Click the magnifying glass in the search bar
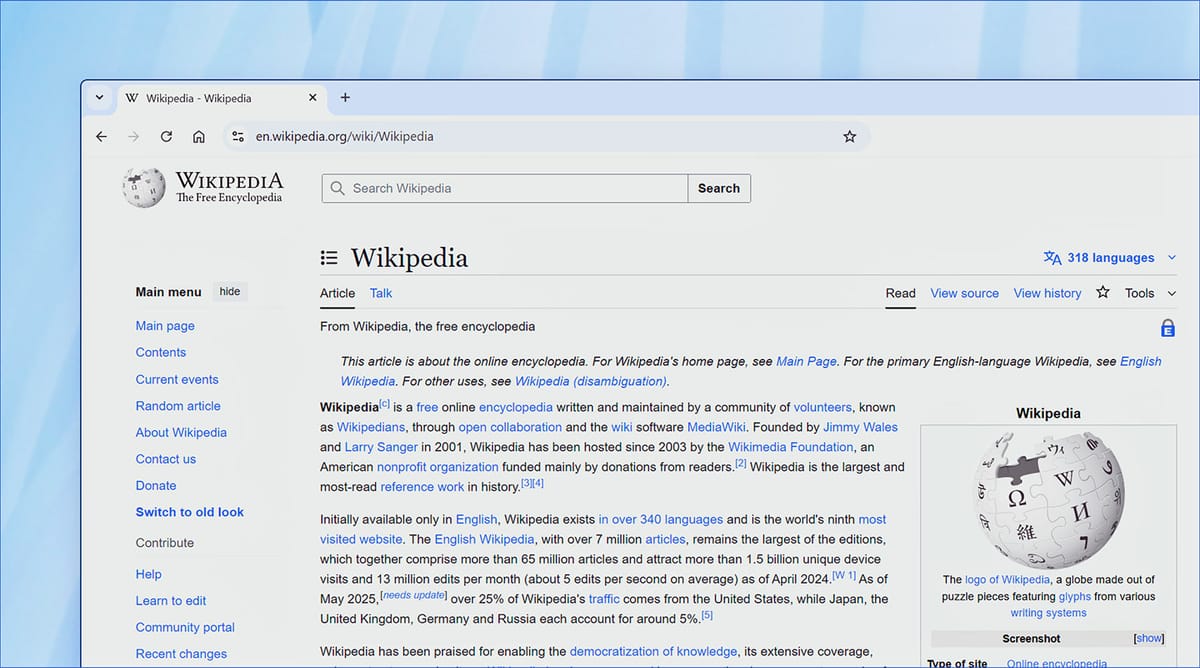1200x668 pixels. [x=337, y=188]
